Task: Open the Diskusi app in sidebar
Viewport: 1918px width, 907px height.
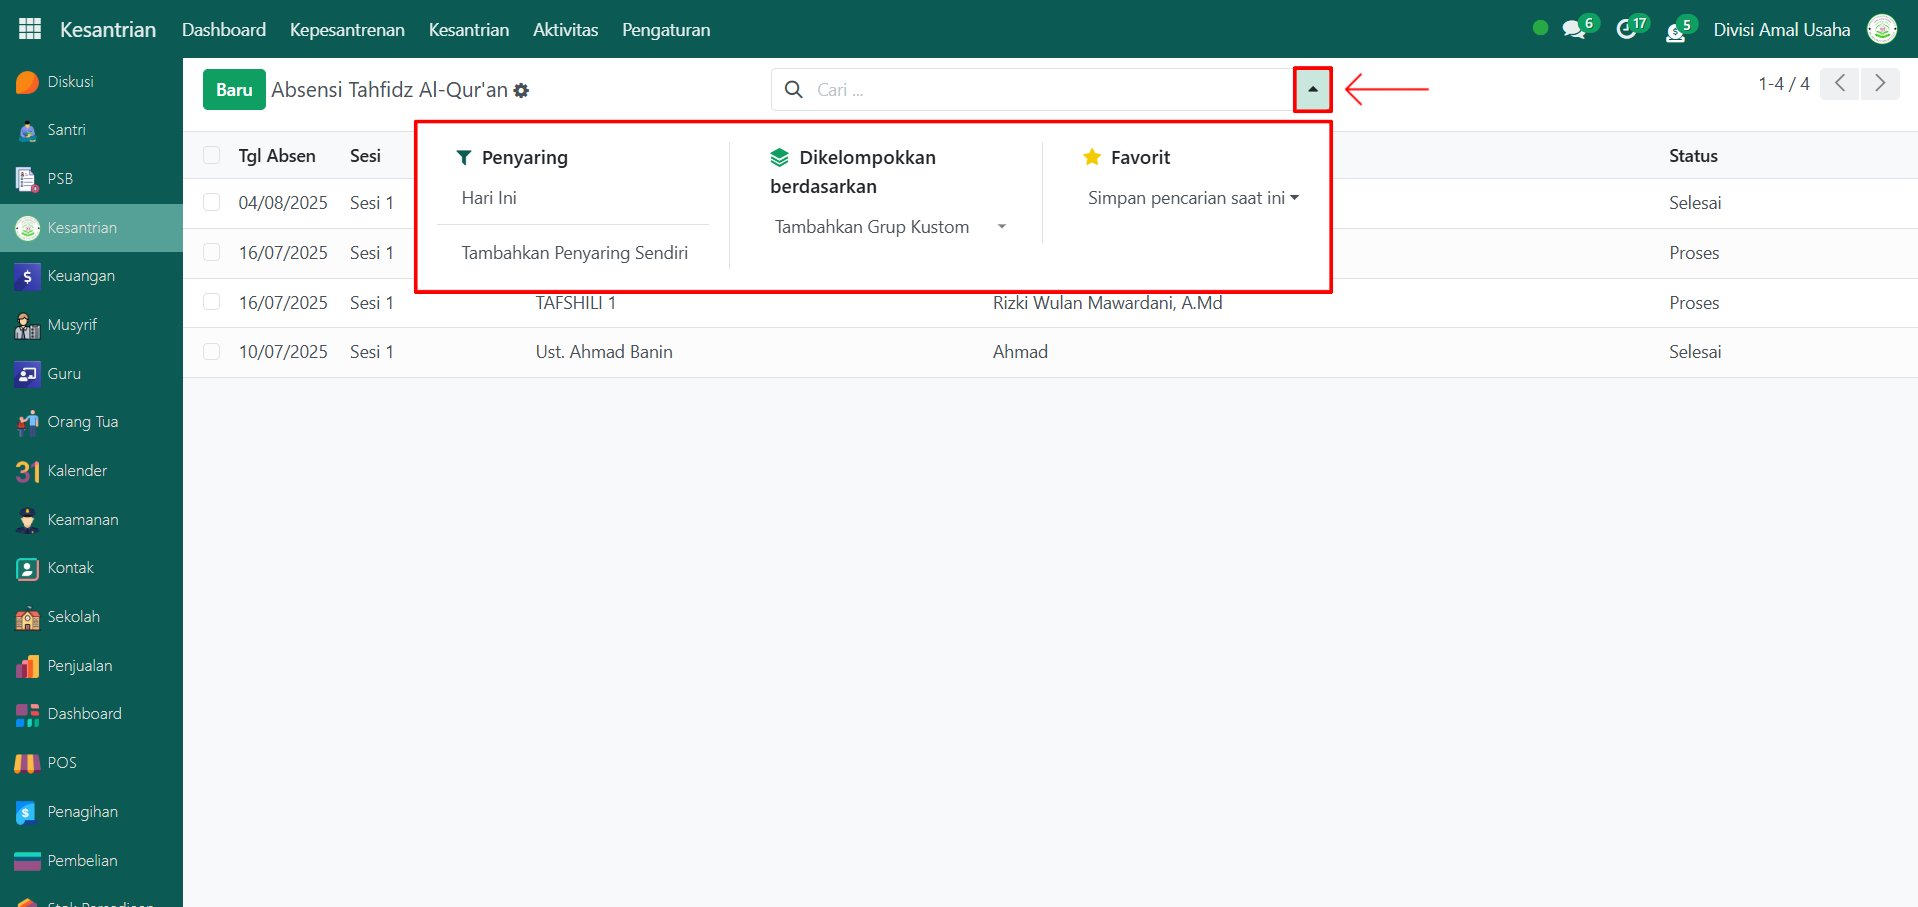Action: [x=70, y=82]
